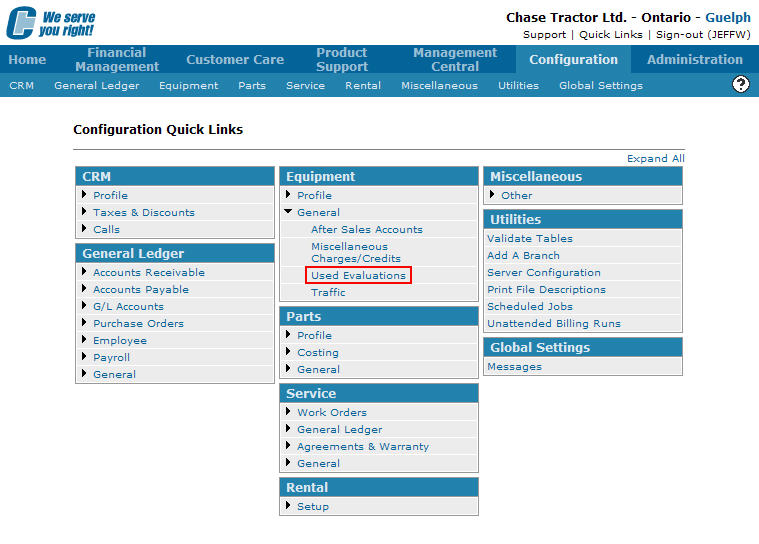Open the Product Support tab
The height and width of the screenshot is (544, 759).
pos(342,60)
